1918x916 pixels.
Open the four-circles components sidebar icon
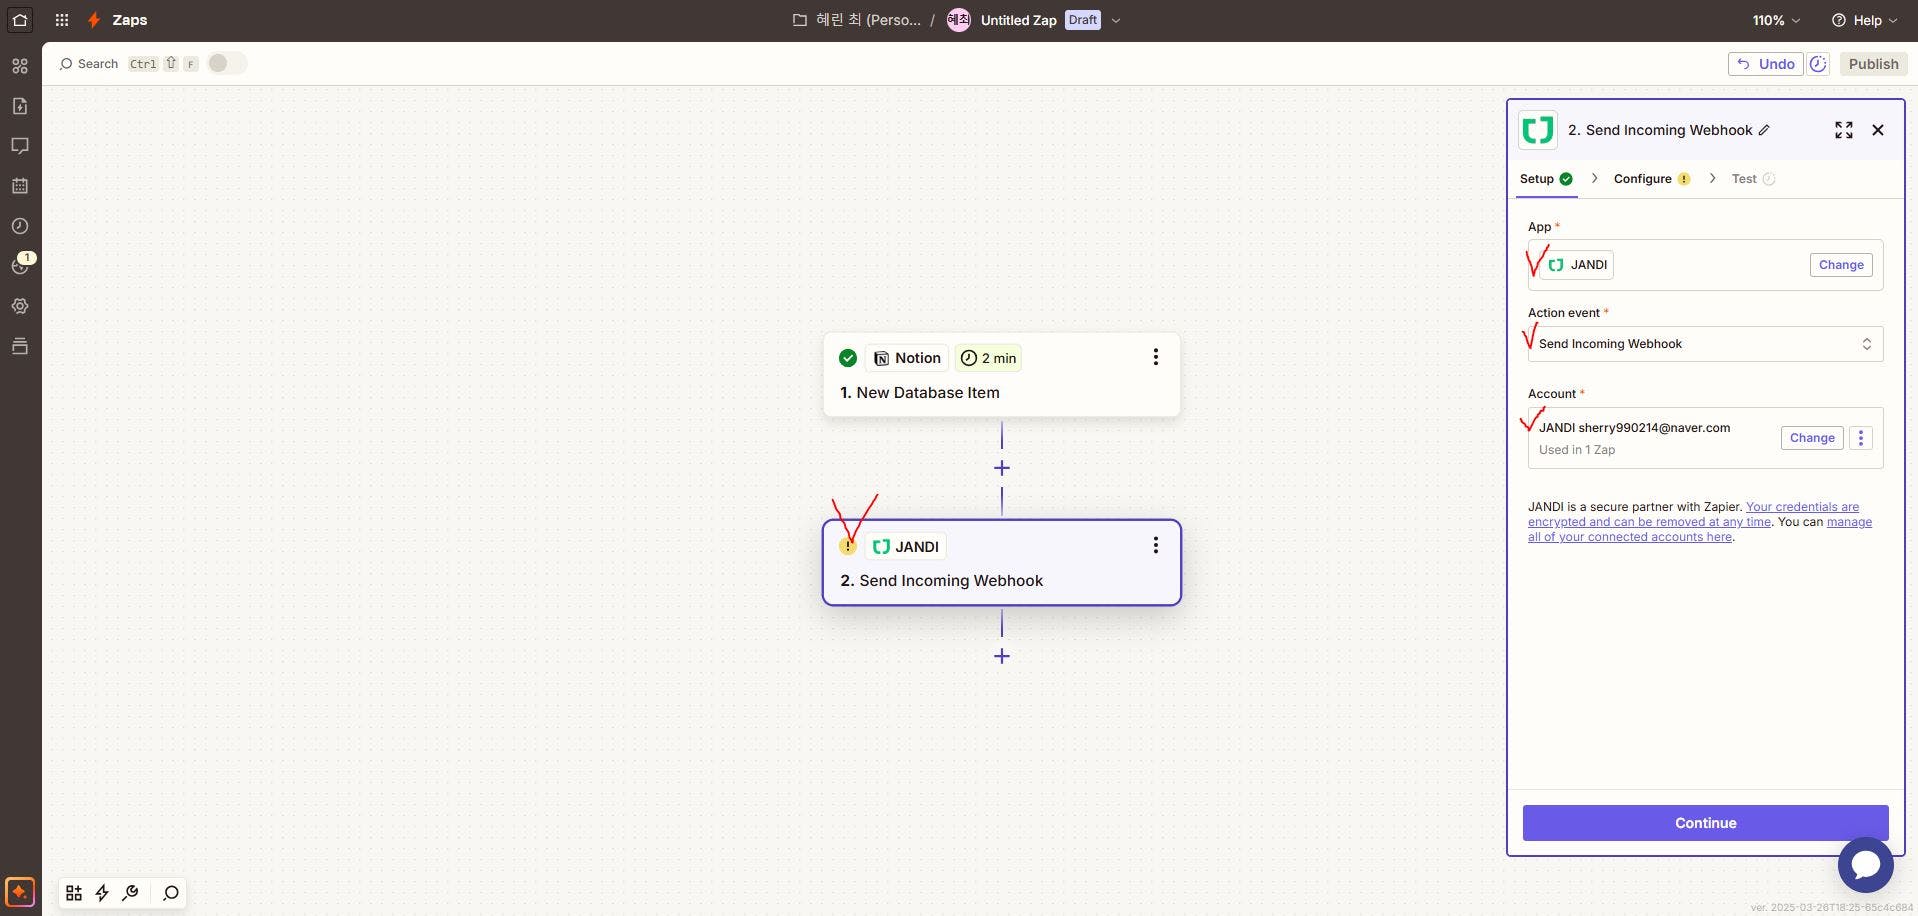(20, 66)
